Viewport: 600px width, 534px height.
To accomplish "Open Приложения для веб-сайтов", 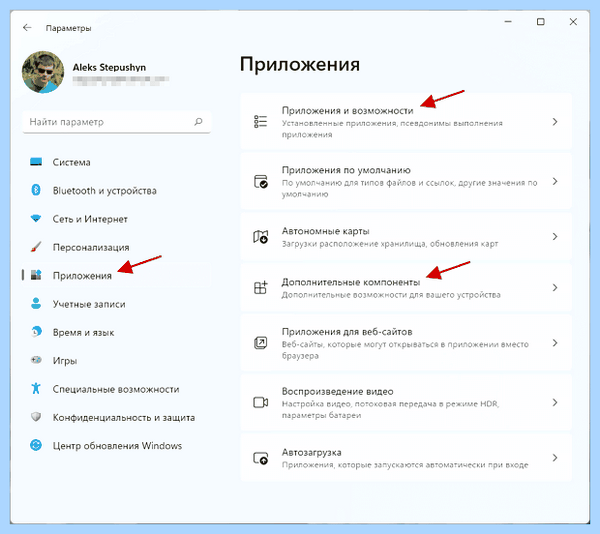I will click(406, 343).
